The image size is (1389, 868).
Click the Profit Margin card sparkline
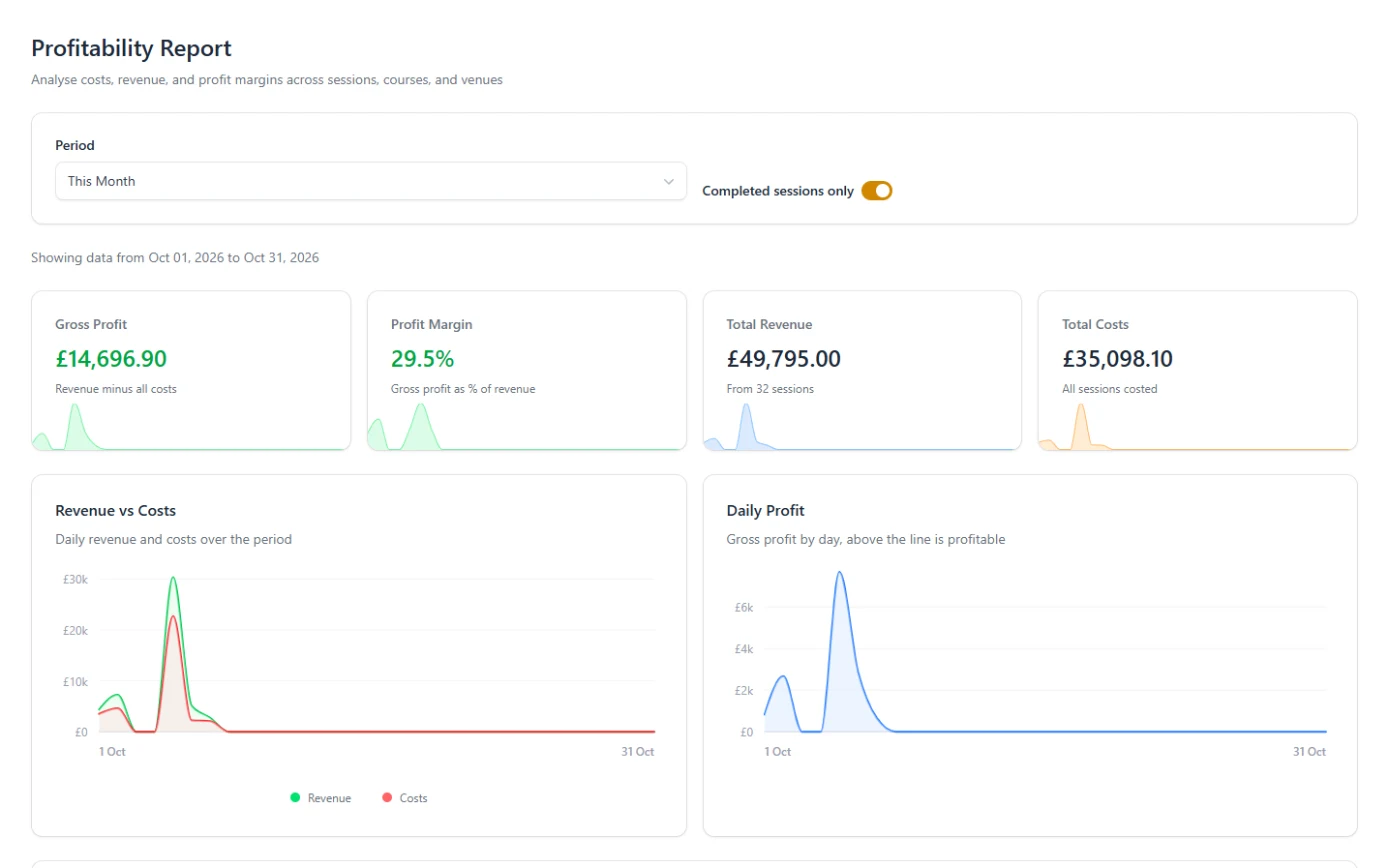(527, 427)
